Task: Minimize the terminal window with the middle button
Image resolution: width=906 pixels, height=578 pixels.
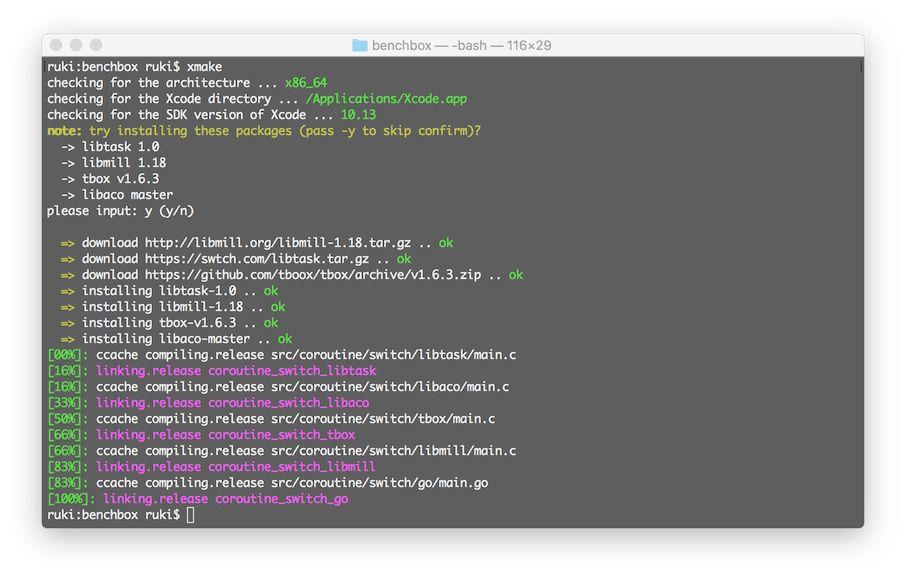Action: [x=76, y=45]
